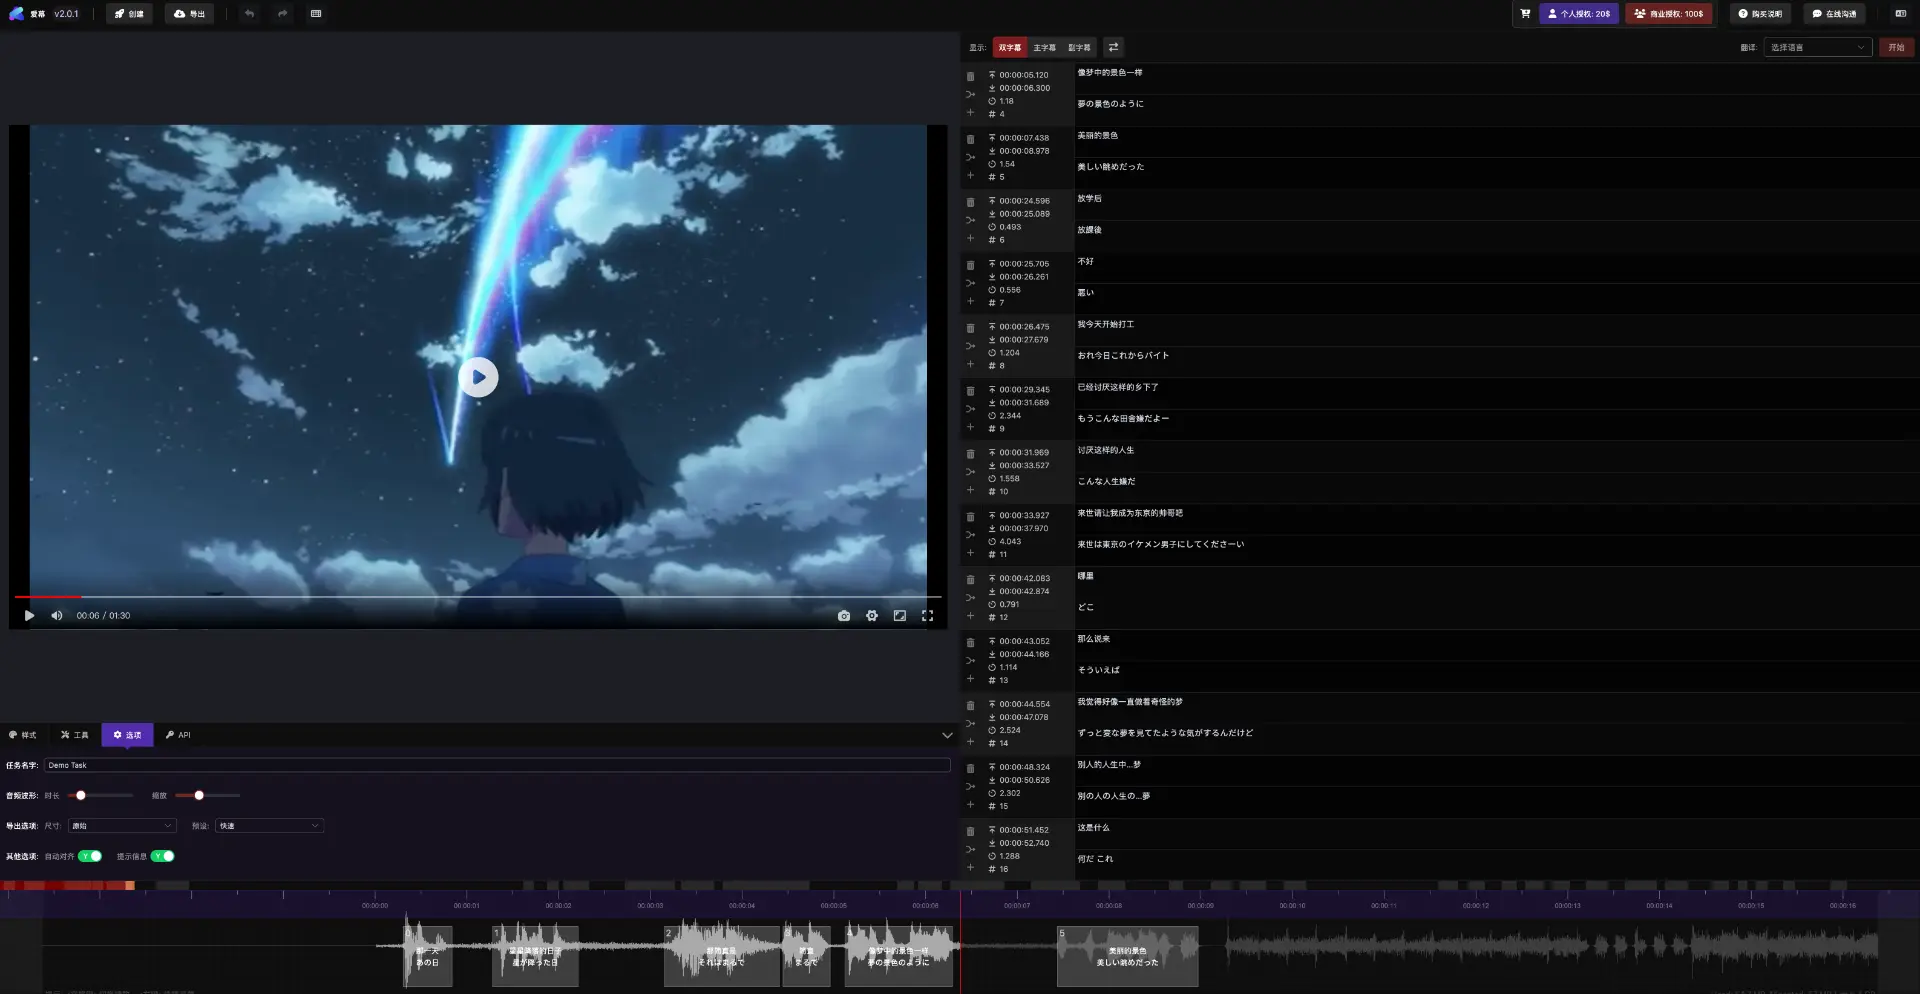Click the swap subtitles arrows icon
Image resolution: width=1920 pixels, height=994 pixels.
tap(1113, 47)
